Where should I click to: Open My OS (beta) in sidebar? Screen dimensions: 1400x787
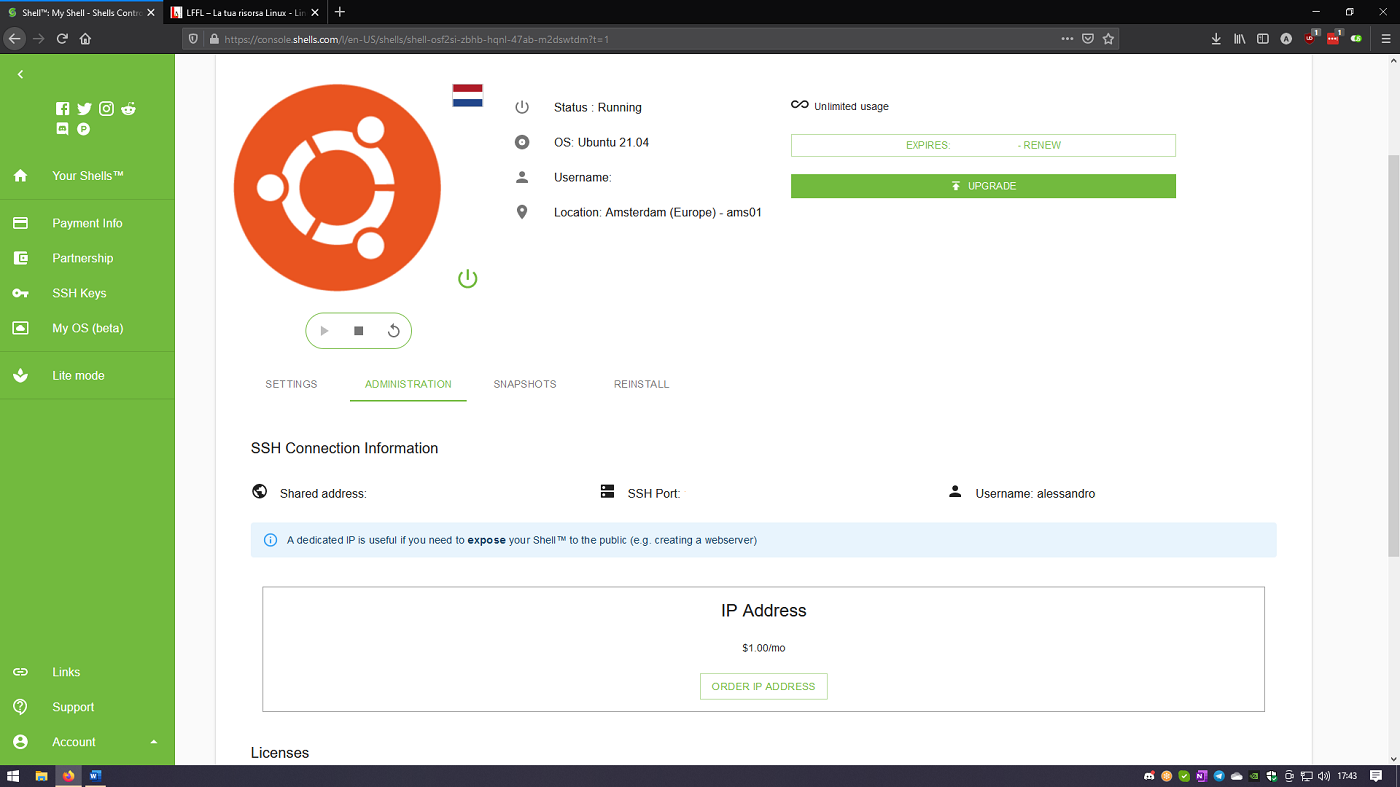click(x=87, y=328)
